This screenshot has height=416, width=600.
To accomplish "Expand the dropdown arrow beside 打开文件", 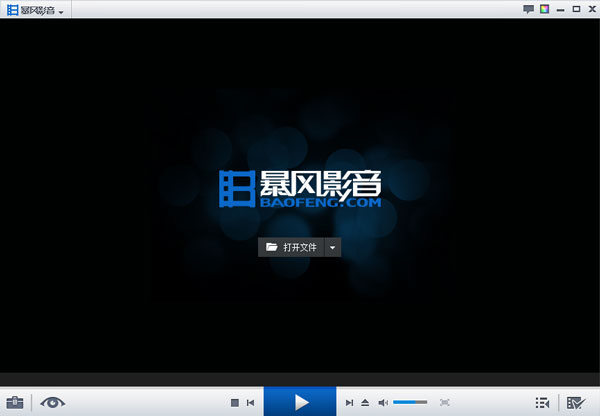I will 333,247.
